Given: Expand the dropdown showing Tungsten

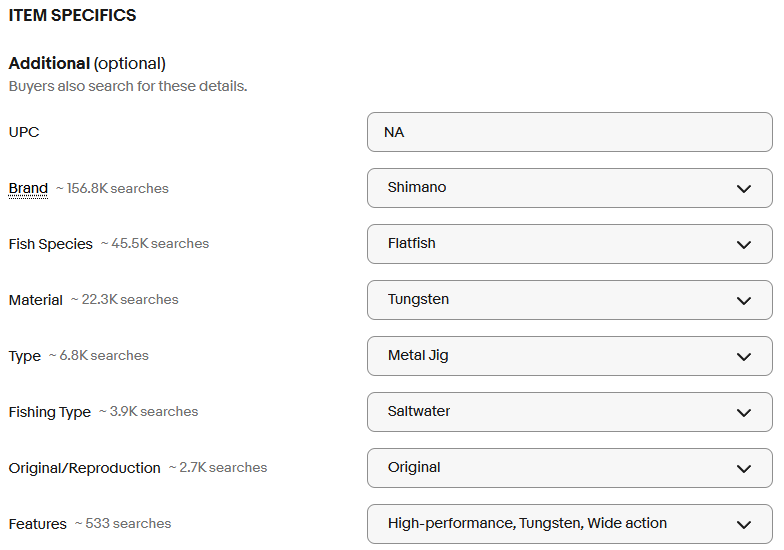Looking at the screenshot, I should (x=569, y=300).
